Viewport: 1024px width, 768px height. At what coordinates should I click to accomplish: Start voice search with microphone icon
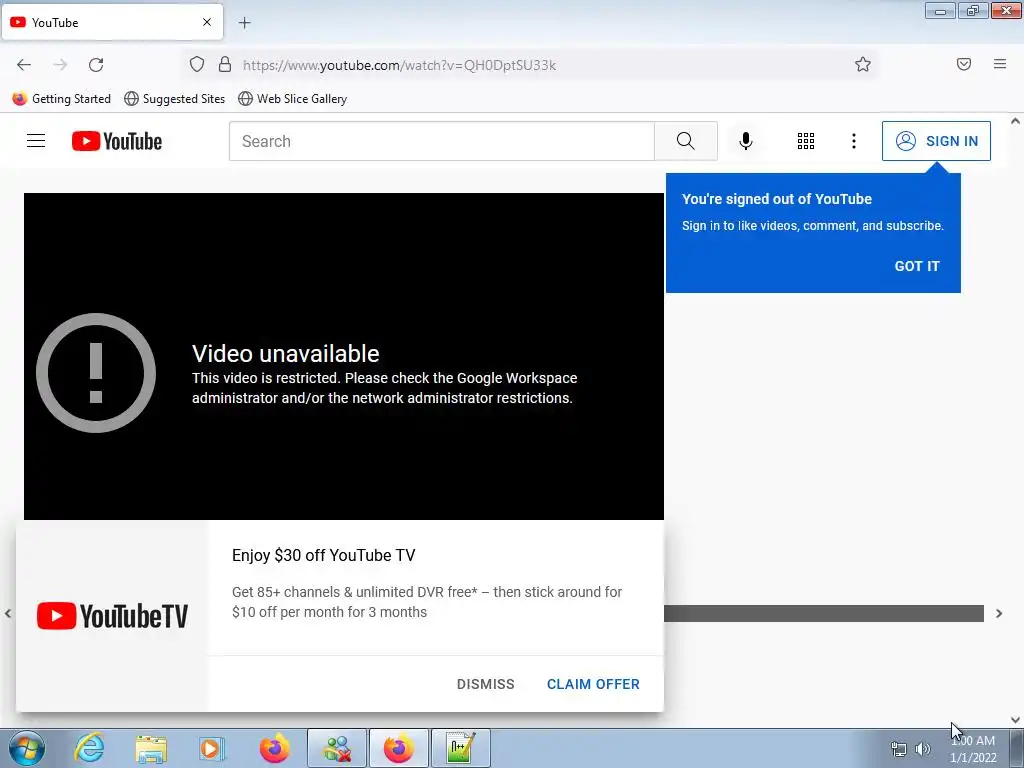coord(746,141)
